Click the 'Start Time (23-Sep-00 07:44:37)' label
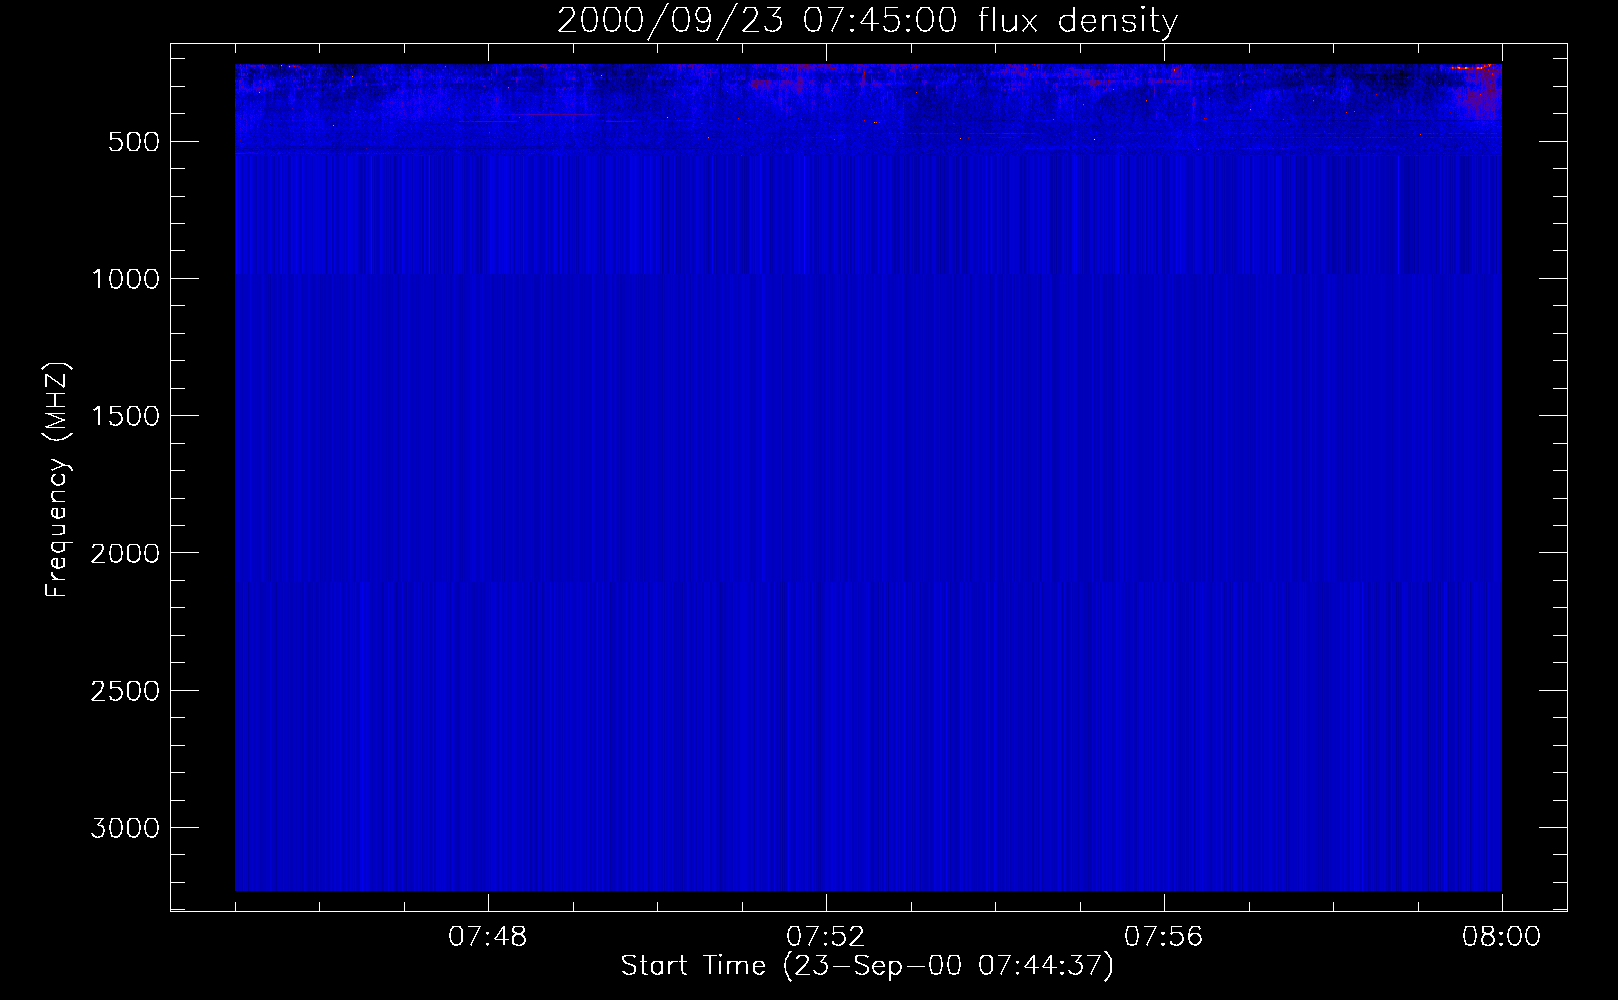 [867, 966]
